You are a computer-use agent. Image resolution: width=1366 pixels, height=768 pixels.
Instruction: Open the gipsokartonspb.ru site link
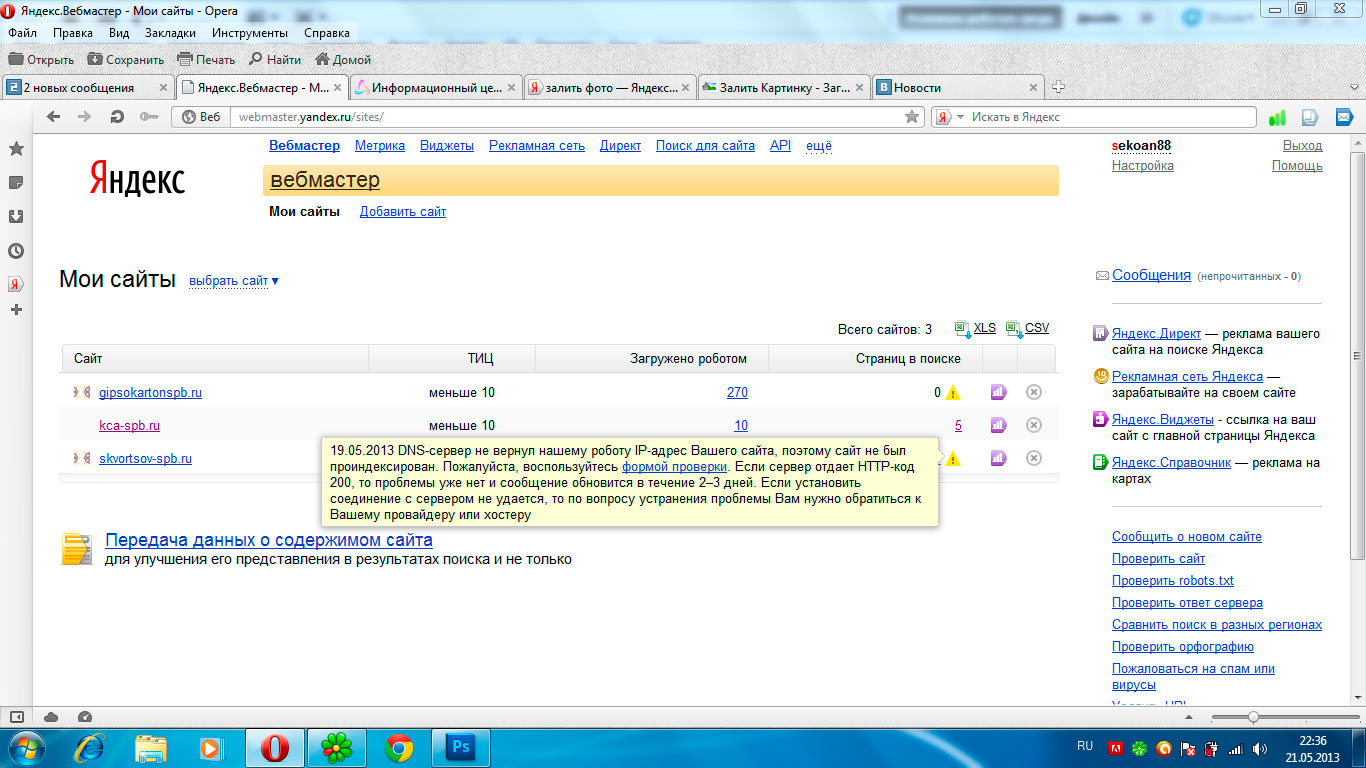coord(150,392)
